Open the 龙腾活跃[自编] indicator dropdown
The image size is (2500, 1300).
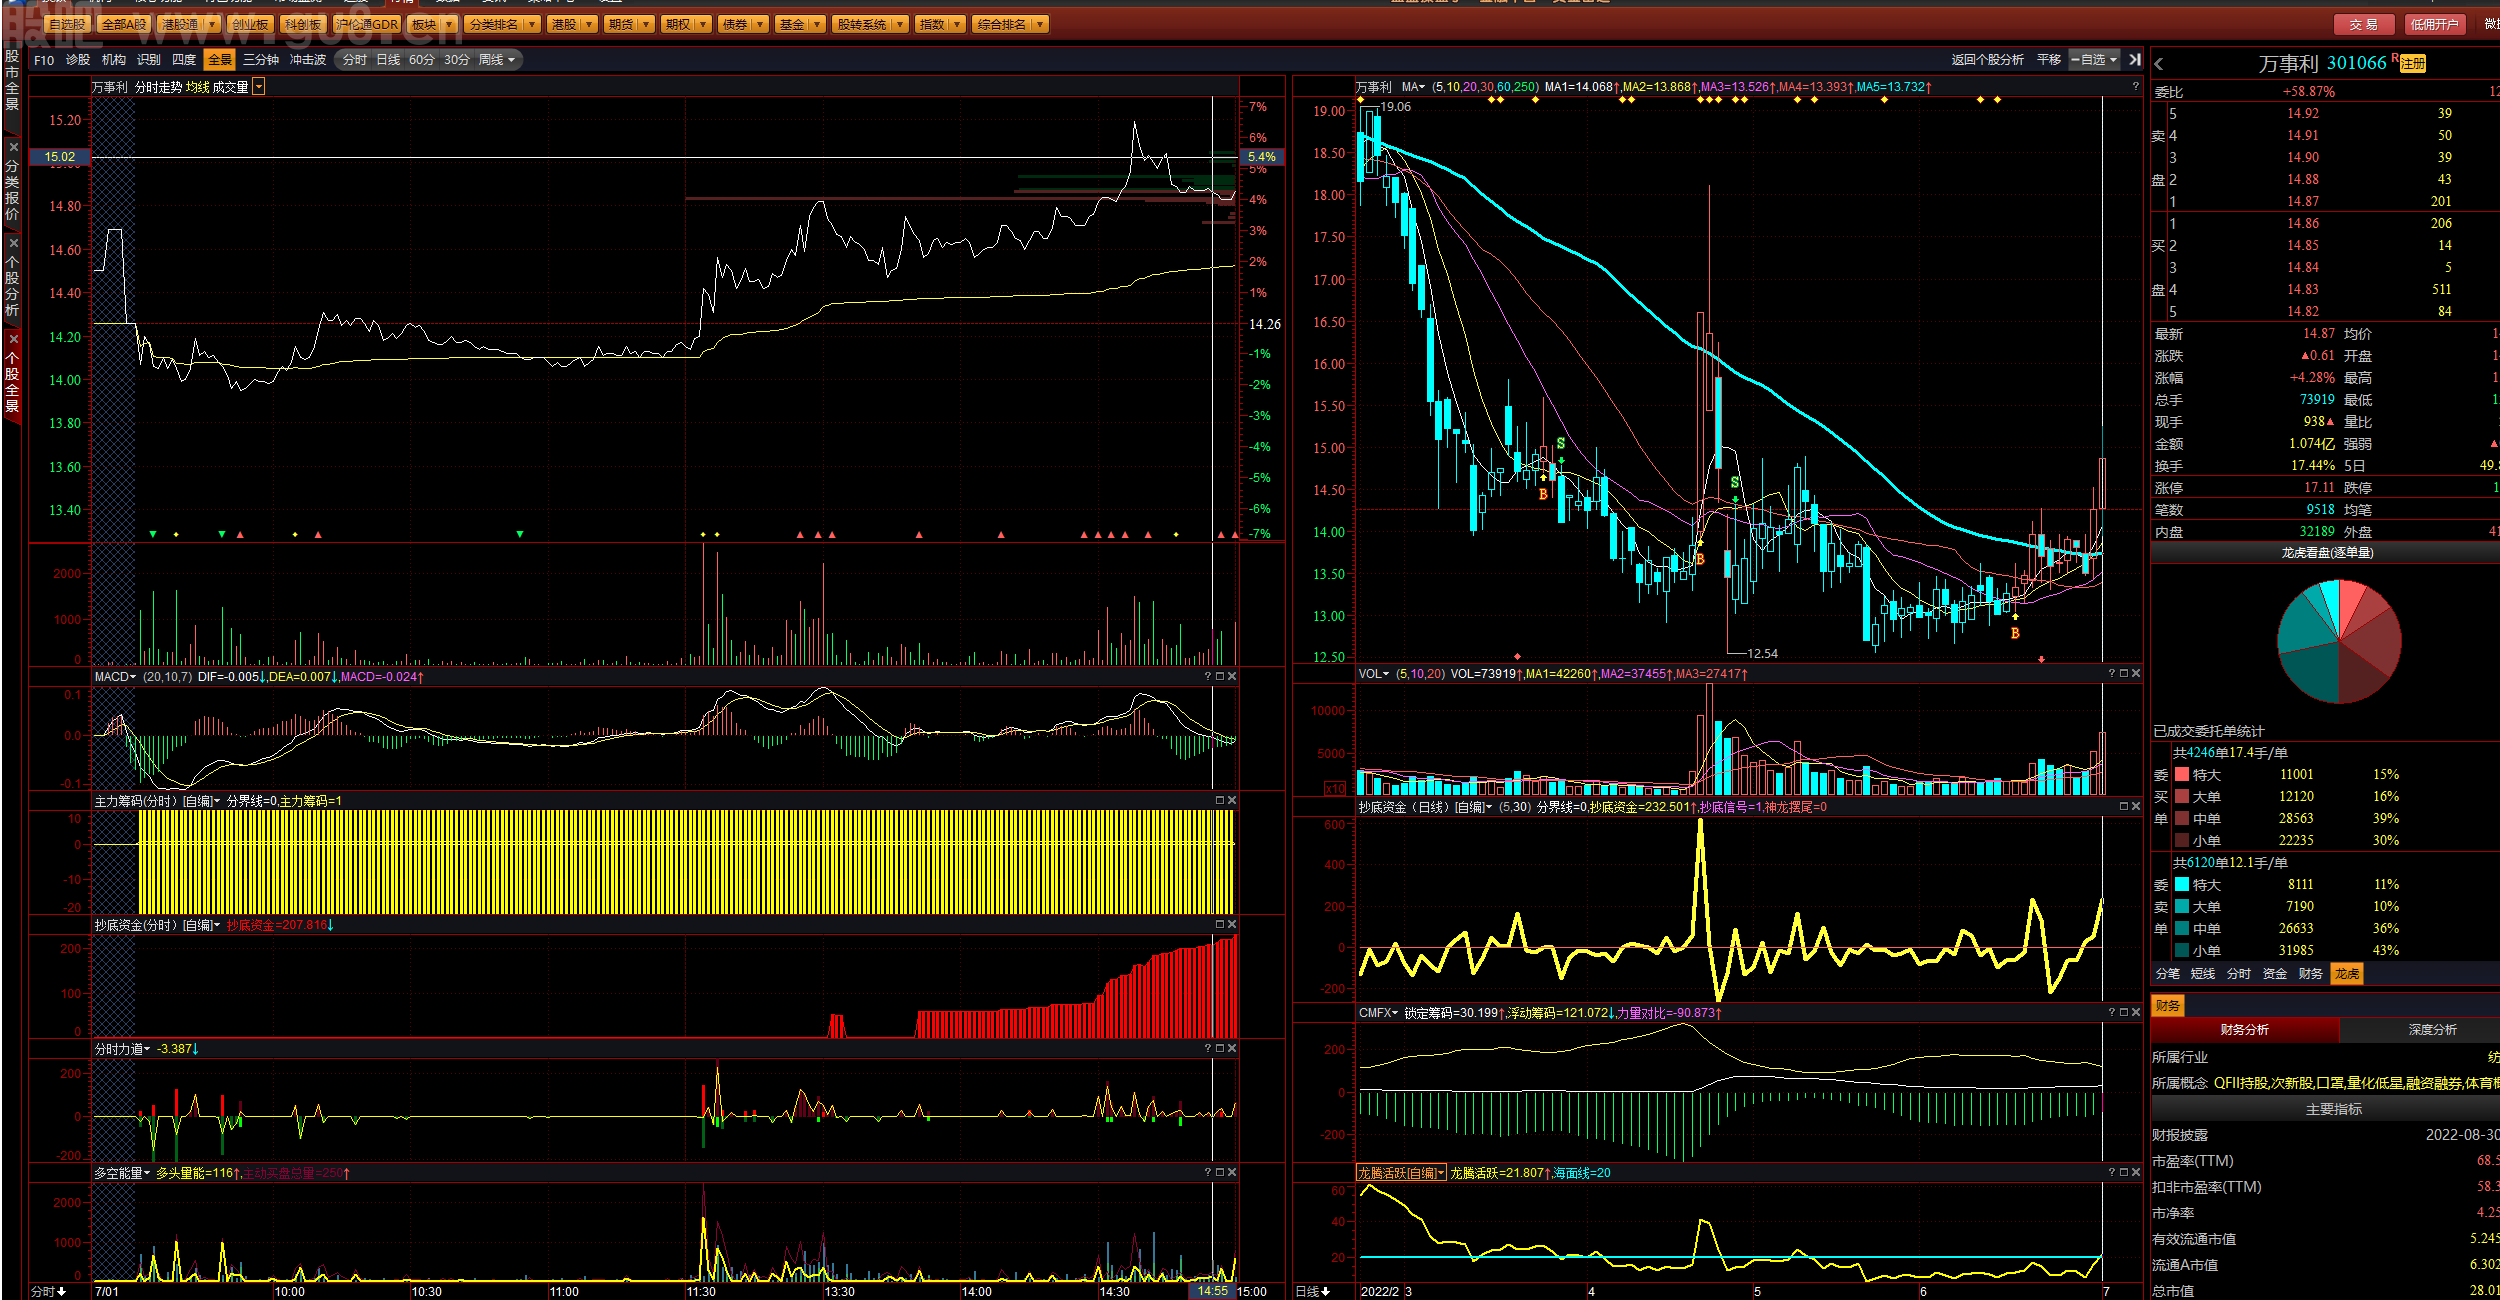(1401, 1173)
